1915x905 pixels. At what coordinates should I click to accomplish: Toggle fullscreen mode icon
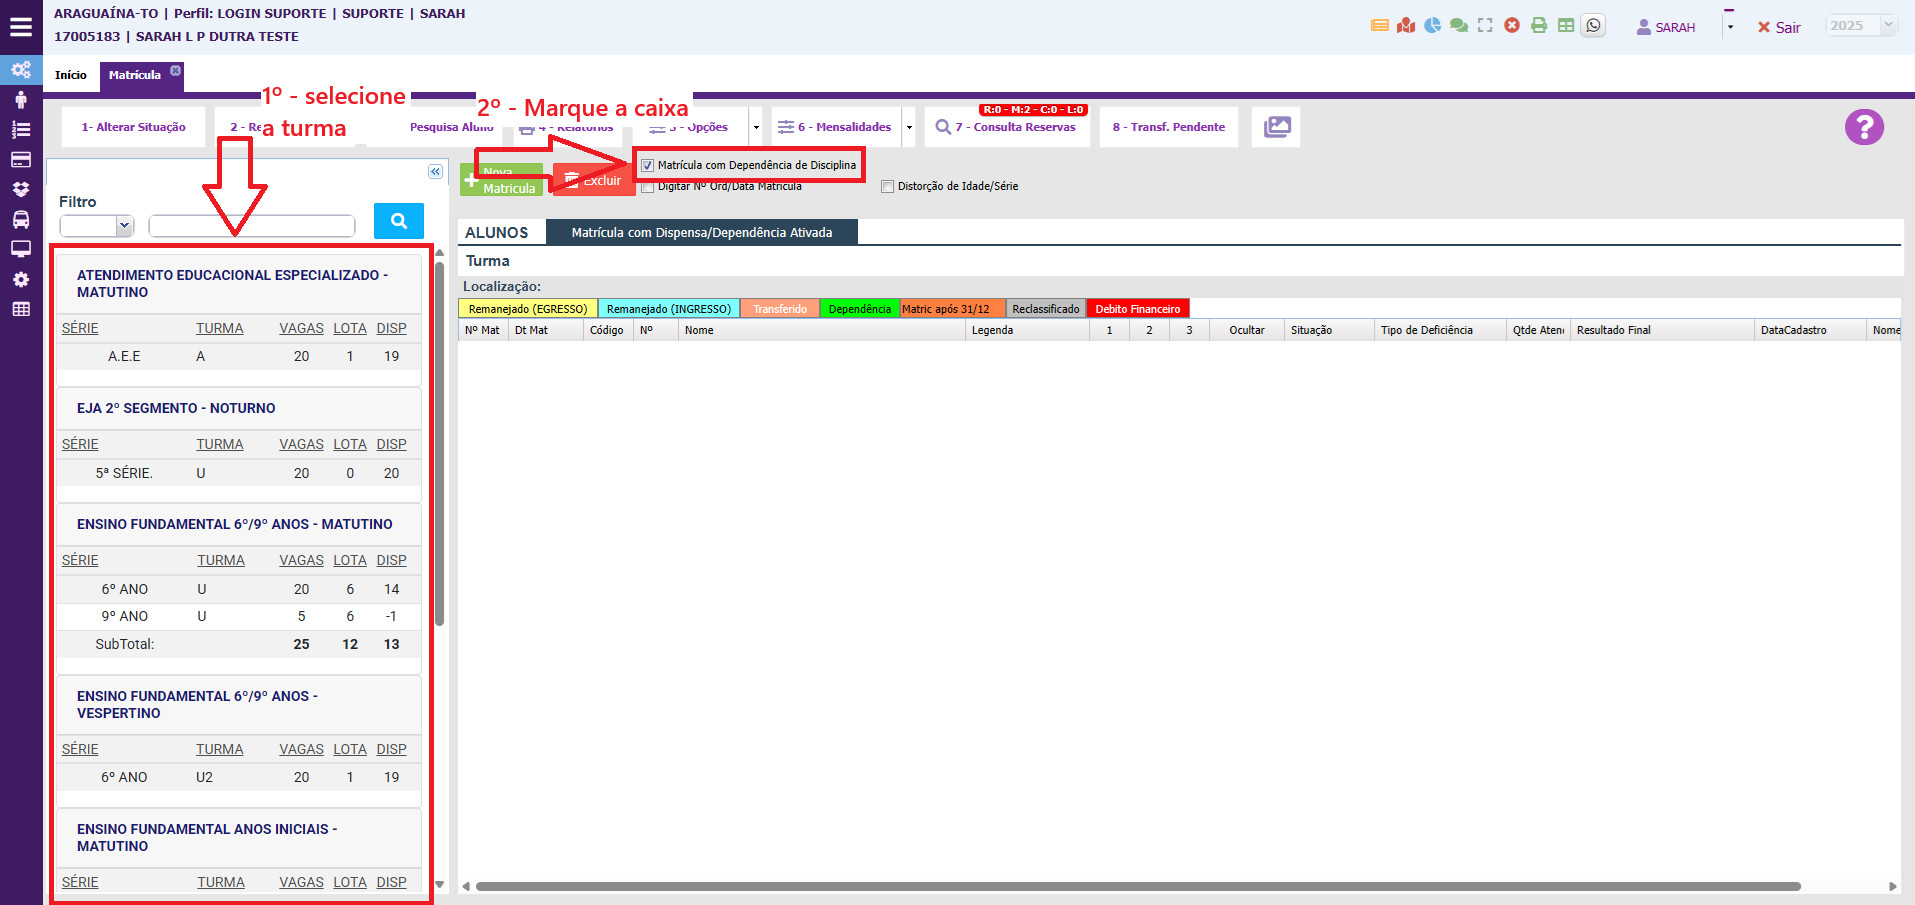pyautogui.click(x=1485, y=26)
